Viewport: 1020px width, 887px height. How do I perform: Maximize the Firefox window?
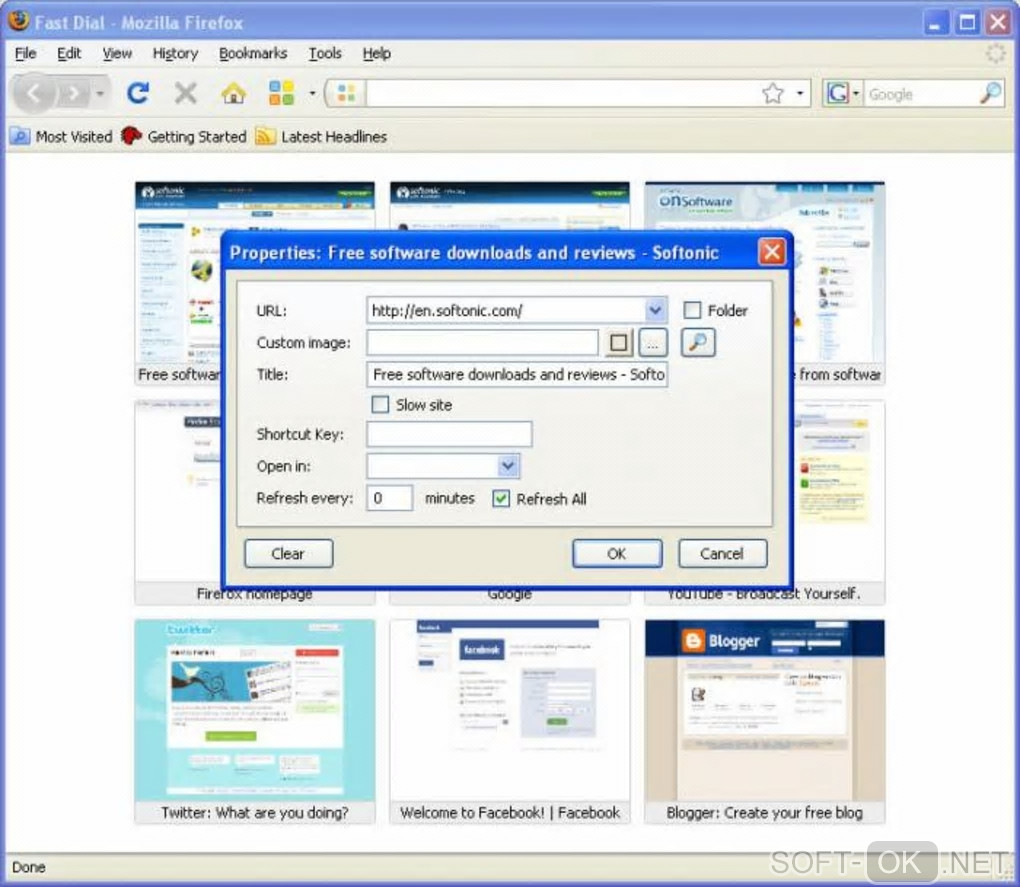tap(967, 23)
